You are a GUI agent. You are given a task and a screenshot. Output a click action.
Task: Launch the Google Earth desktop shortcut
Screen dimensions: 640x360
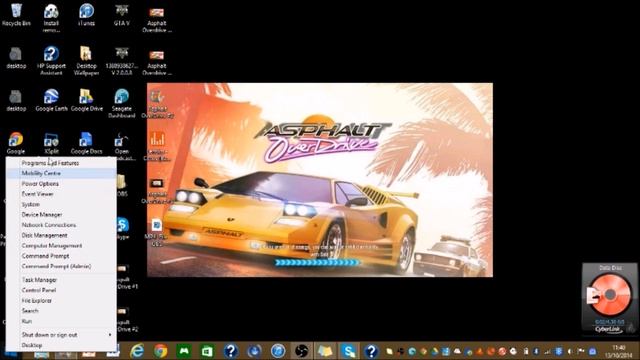51,100
